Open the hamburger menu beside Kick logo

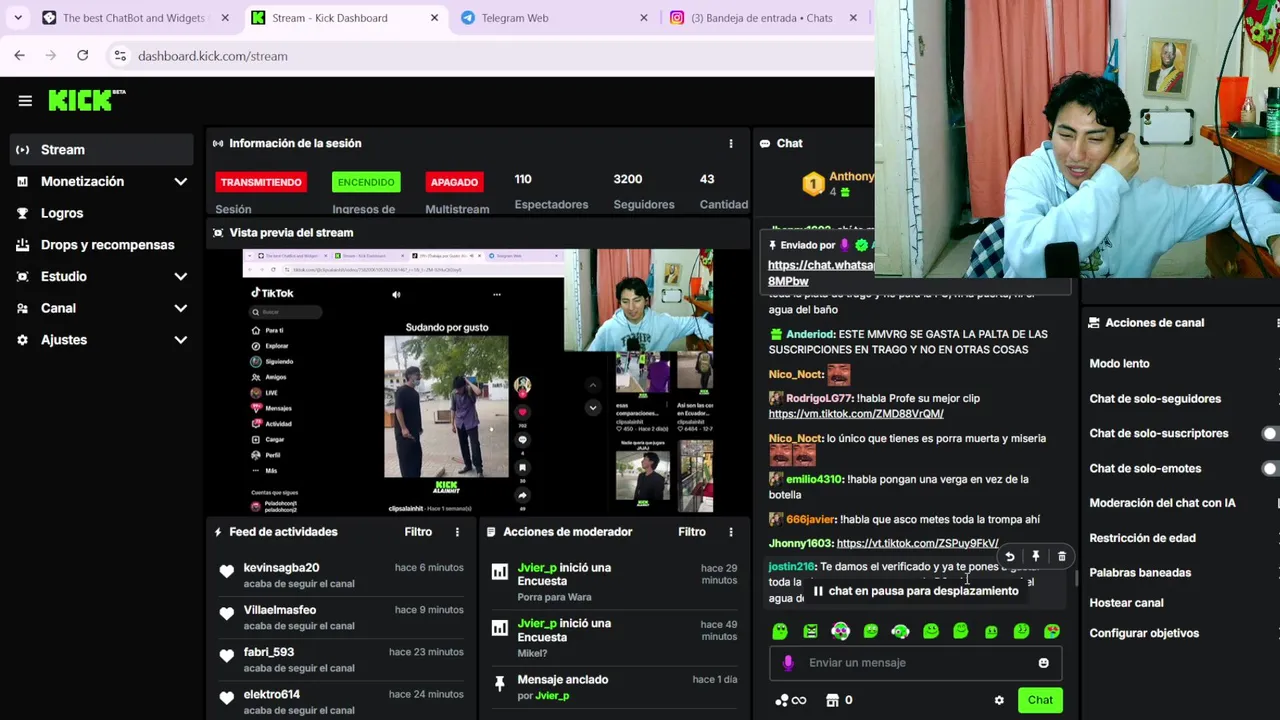click(x=25, y=101)
